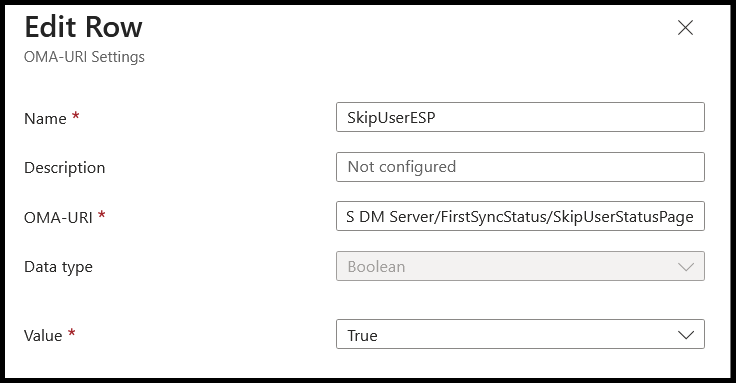Click the Name field containing SkipUserESP
The width and height of the screenshot is (736, 383).
point(520,117)
